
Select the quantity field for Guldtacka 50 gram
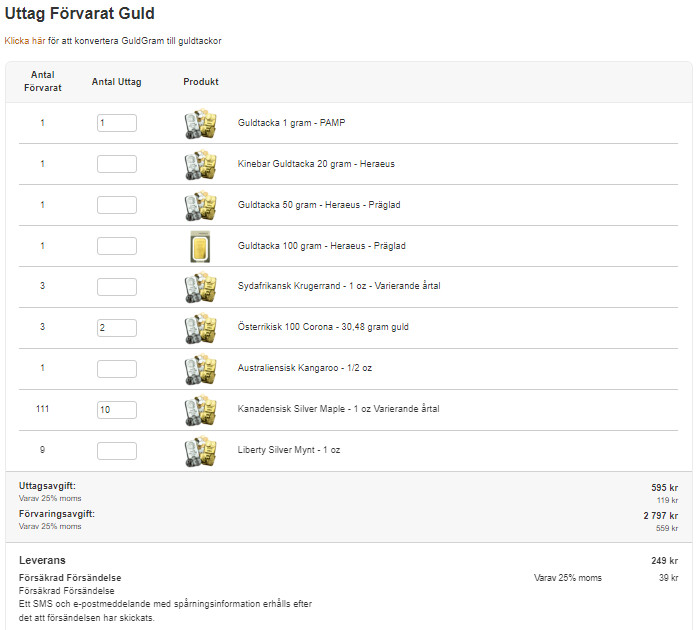coord(117,205)
